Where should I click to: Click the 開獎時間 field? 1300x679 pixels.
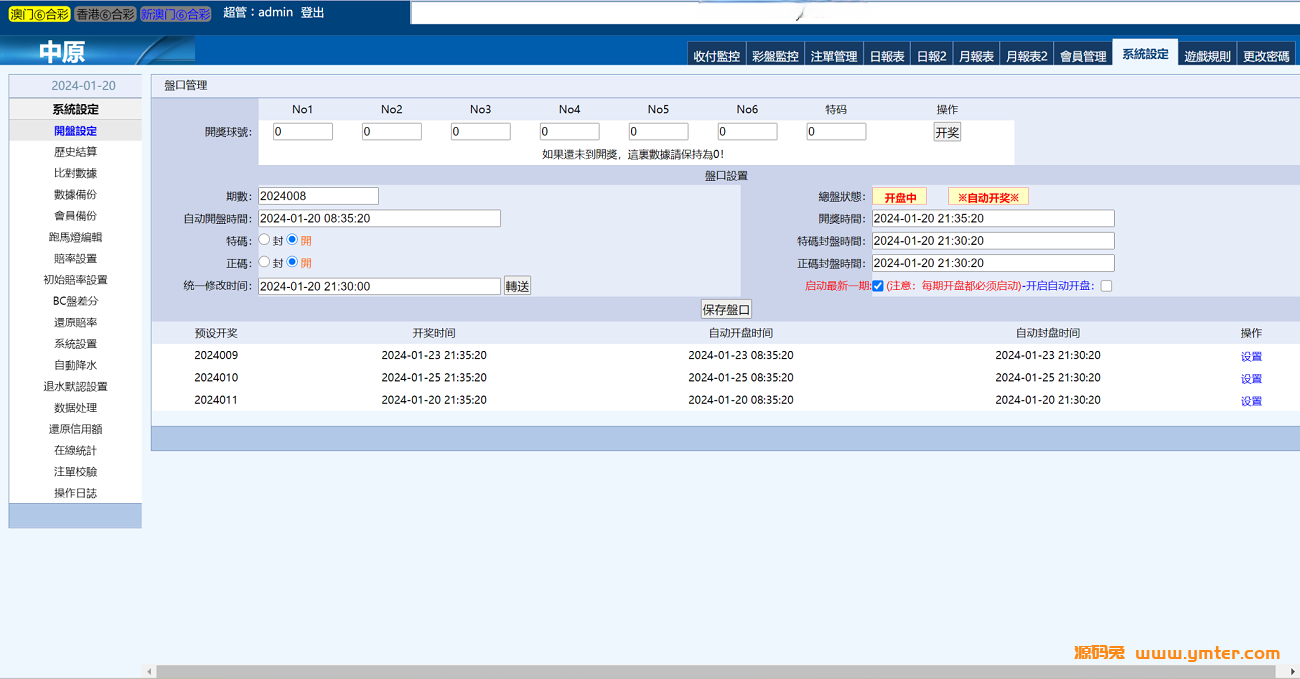pos(993,218)
